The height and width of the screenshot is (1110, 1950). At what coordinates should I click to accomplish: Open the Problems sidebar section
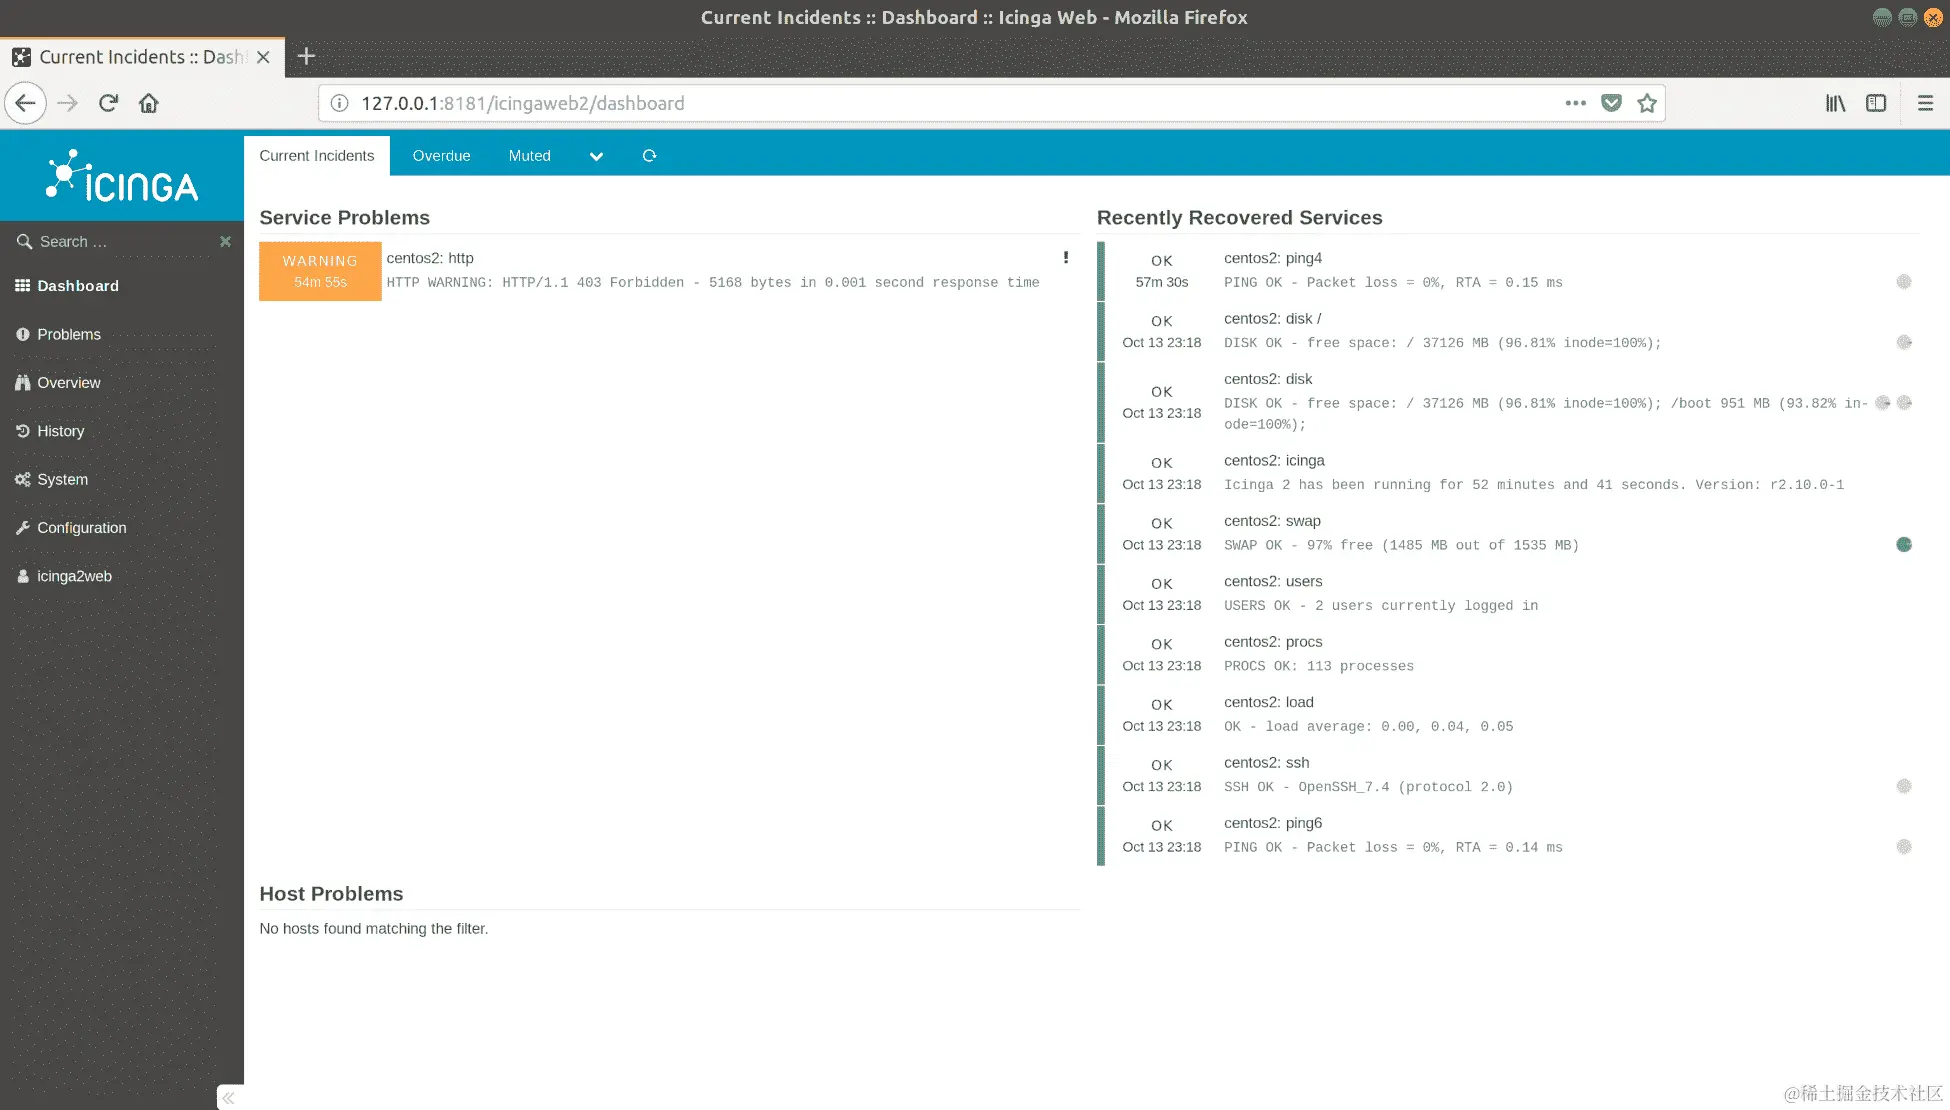coord(68,334)
